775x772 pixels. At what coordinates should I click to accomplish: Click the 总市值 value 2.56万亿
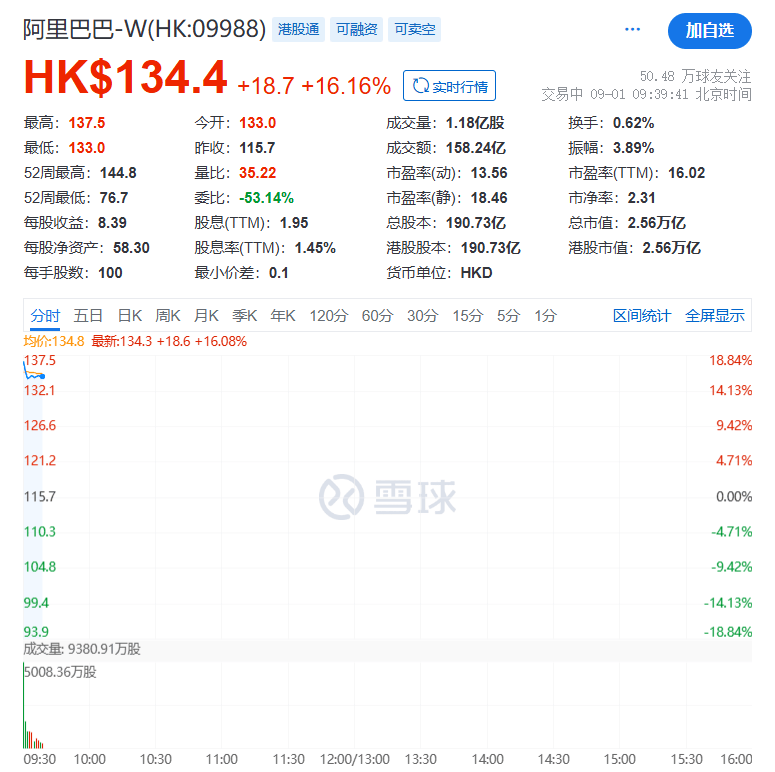(x=657, y=223)
